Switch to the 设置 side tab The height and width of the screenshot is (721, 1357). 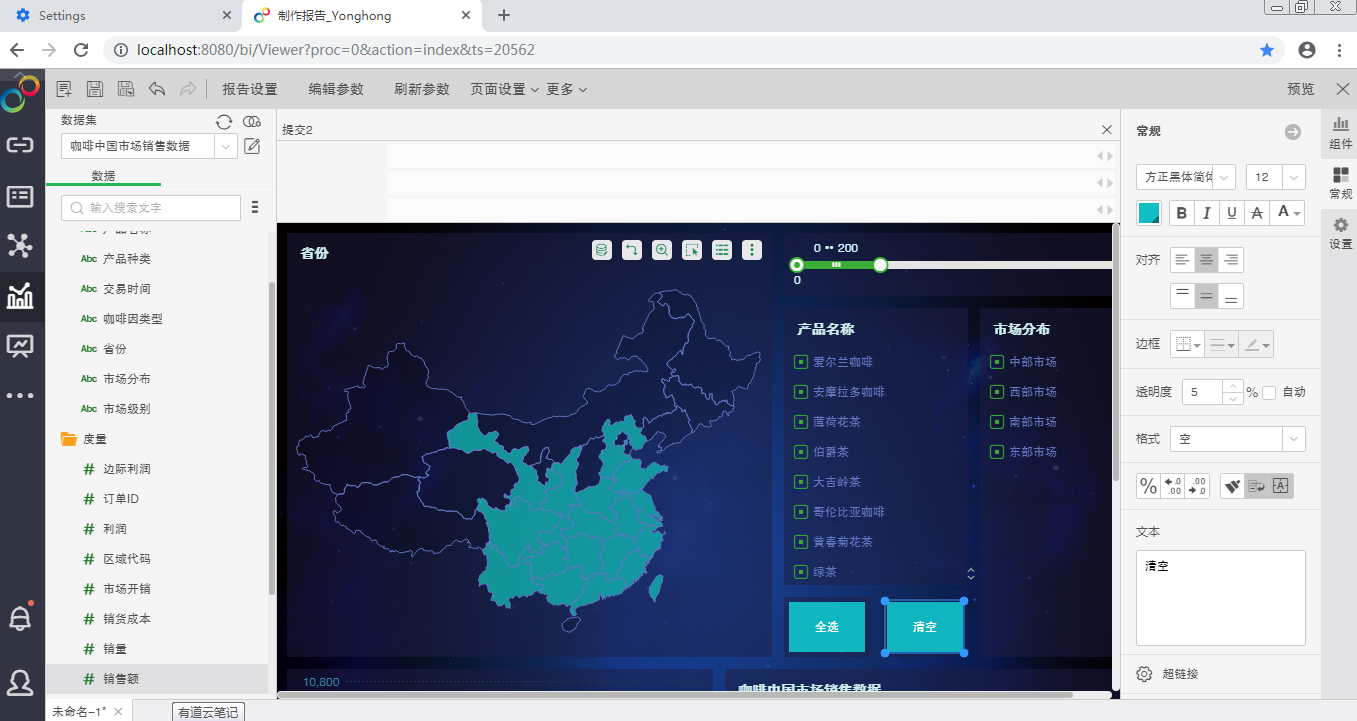(1340, 233)
